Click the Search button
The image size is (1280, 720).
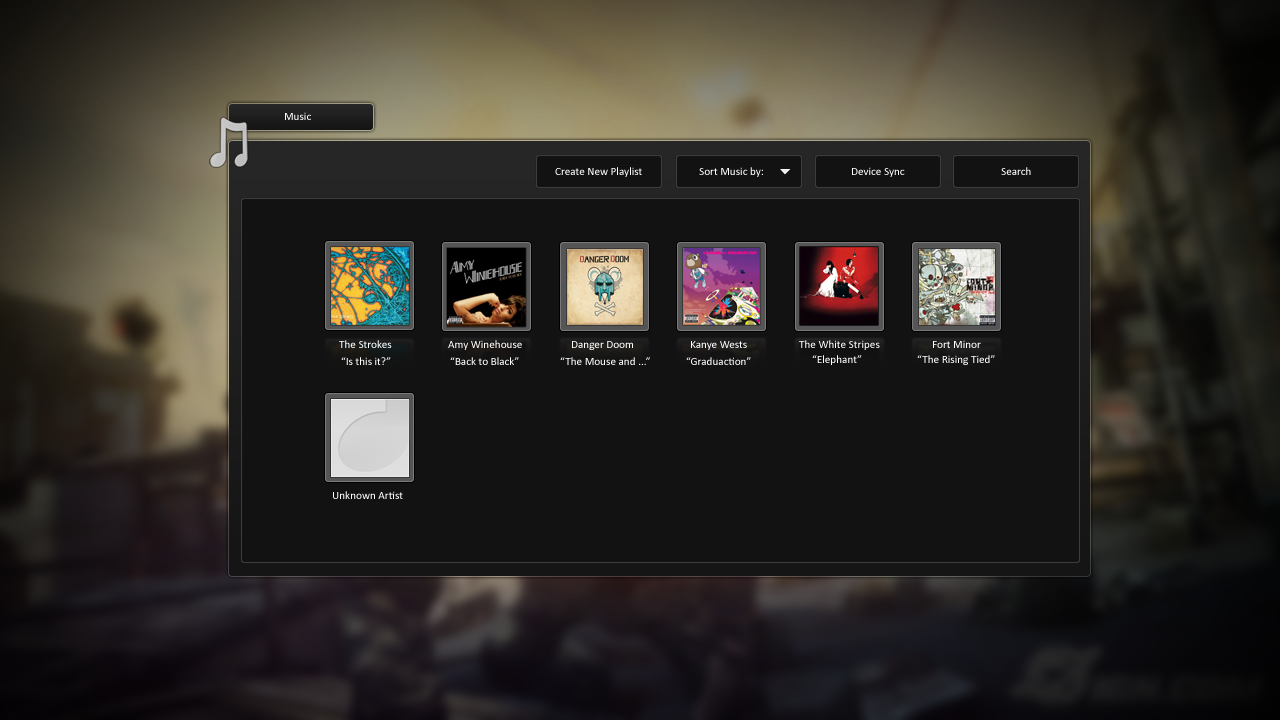point(1016,171)
